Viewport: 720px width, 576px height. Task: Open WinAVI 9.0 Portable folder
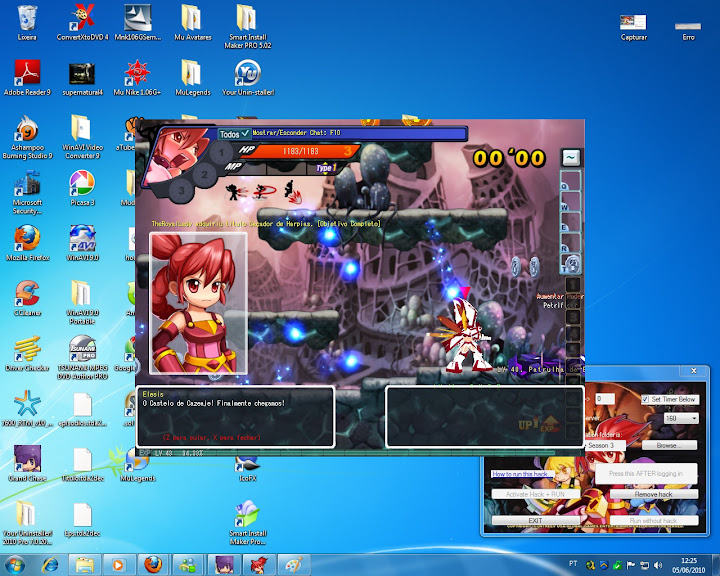tap(82, 302)
